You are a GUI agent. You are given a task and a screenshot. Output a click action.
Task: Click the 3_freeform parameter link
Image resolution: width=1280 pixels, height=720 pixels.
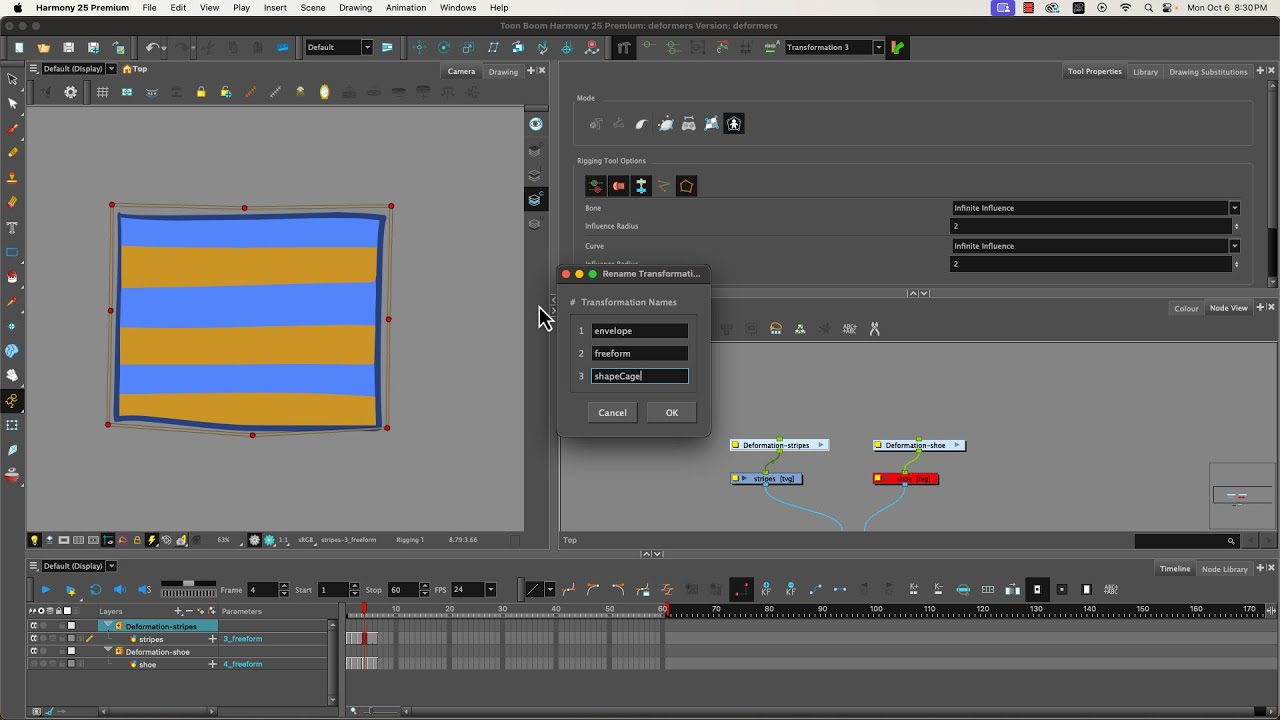(242, 639)
